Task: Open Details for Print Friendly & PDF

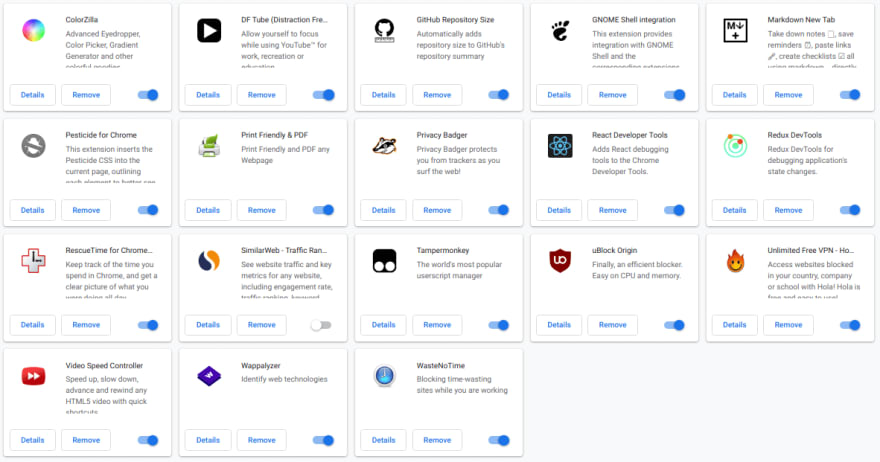Action: [208, 210]
